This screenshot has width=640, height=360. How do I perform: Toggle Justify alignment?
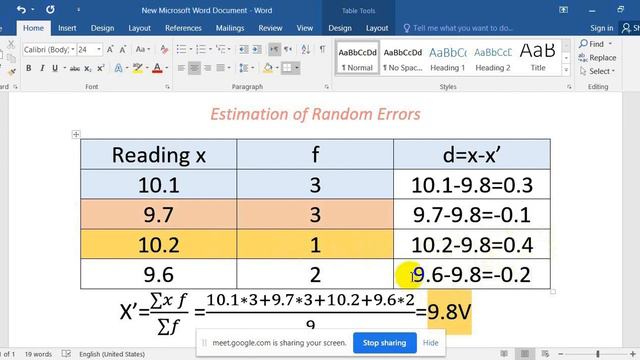pyautogui.click(x=220, y=68)
